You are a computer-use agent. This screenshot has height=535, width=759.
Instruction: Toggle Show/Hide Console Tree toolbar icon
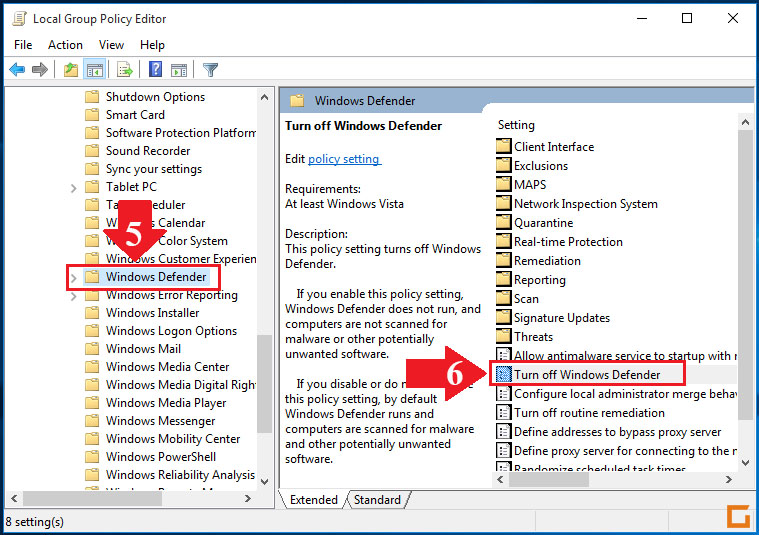pos(95,70)
